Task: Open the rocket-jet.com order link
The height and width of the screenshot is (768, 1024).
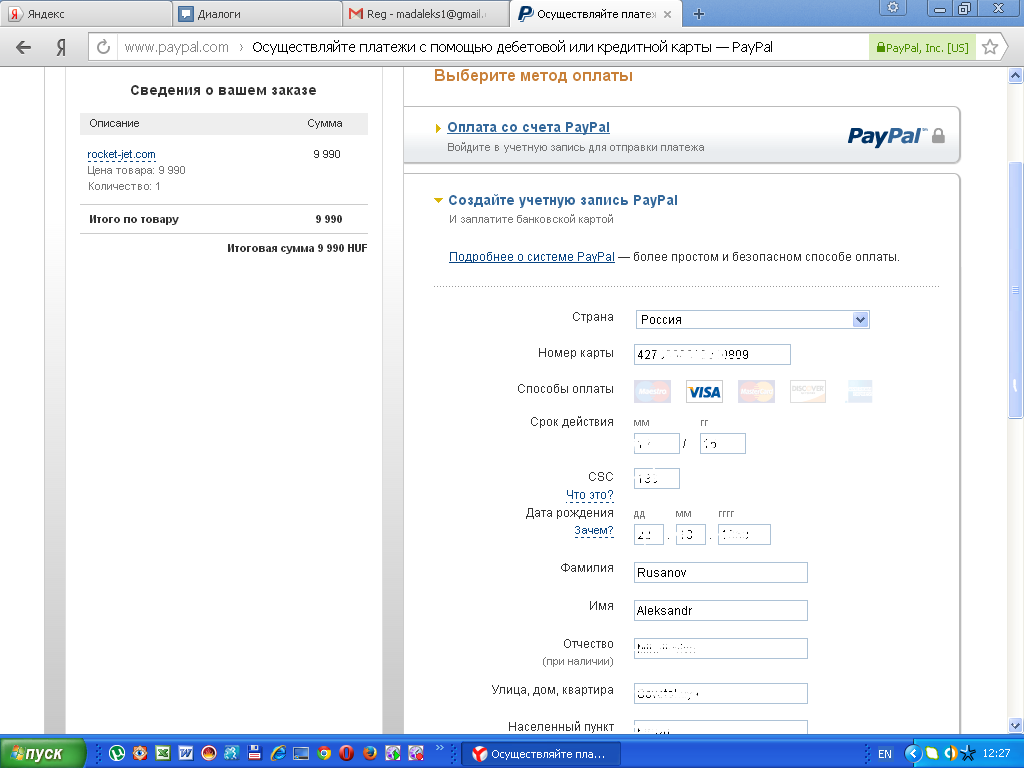Action: click(x=121, y=154)
